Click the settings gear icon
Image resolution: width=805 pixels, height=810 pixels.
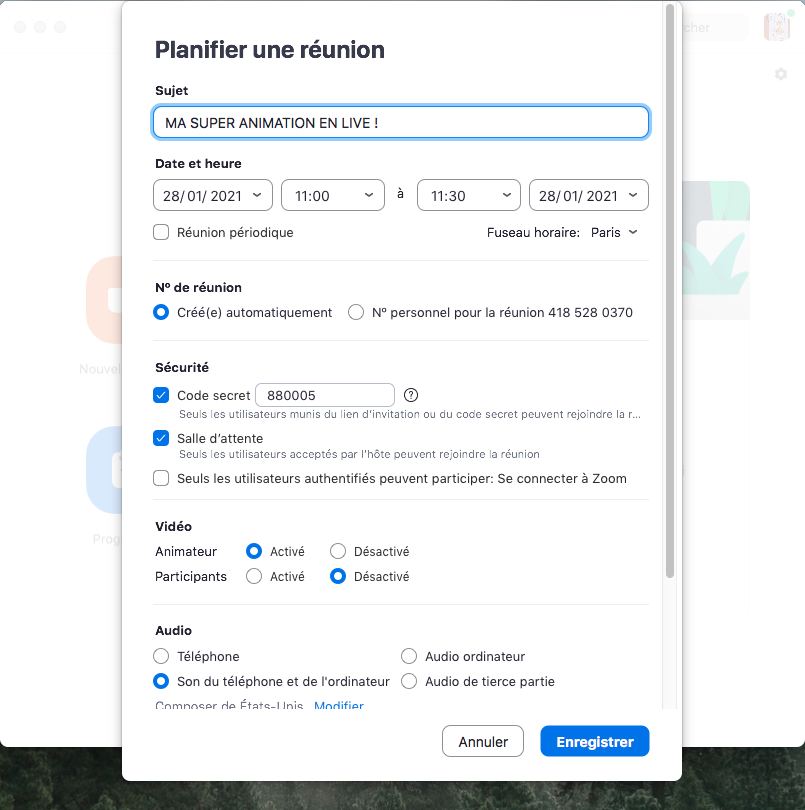[x=781, y=74]
